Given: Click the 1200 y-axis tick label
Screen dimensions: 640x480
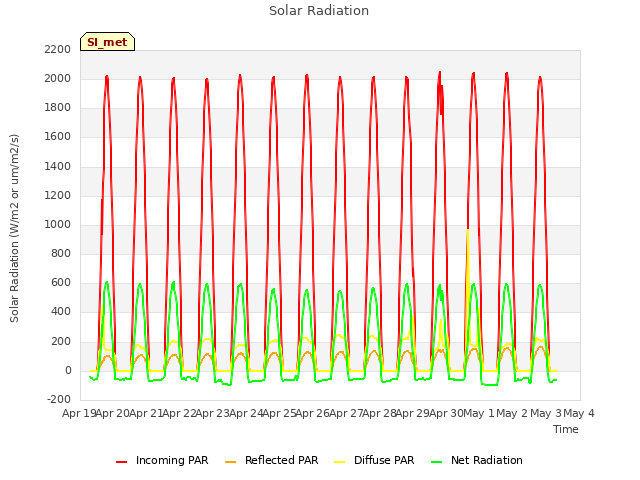Looking at the screenshot, I should 58,196.
